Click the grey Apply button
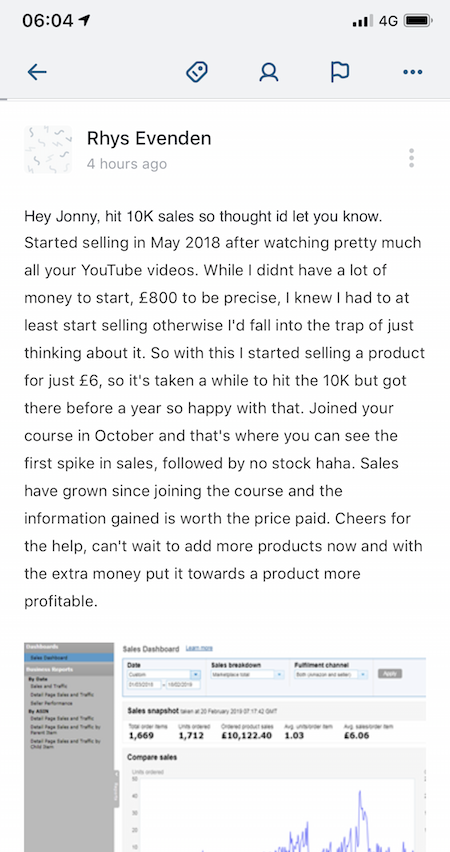The height and width of the screenshot is (852, 450). (x=390, y=674)
